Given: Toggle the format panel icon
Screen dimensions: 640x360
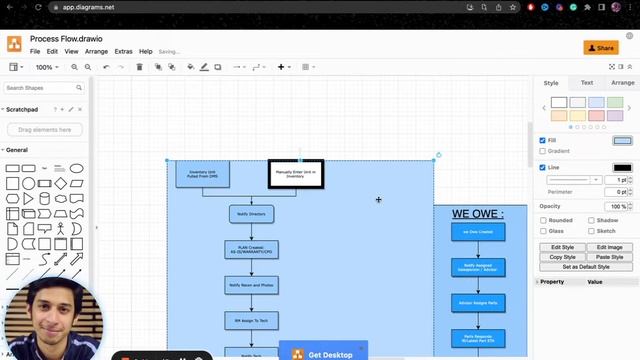Looking at the screenshot, I should 620,67.
